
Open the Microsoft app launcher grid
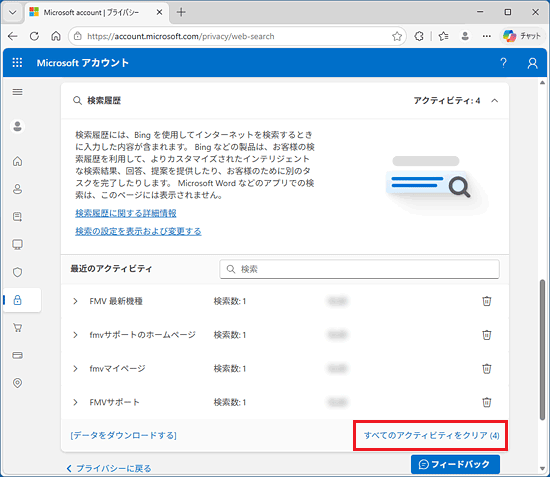(x=17, y=63)
